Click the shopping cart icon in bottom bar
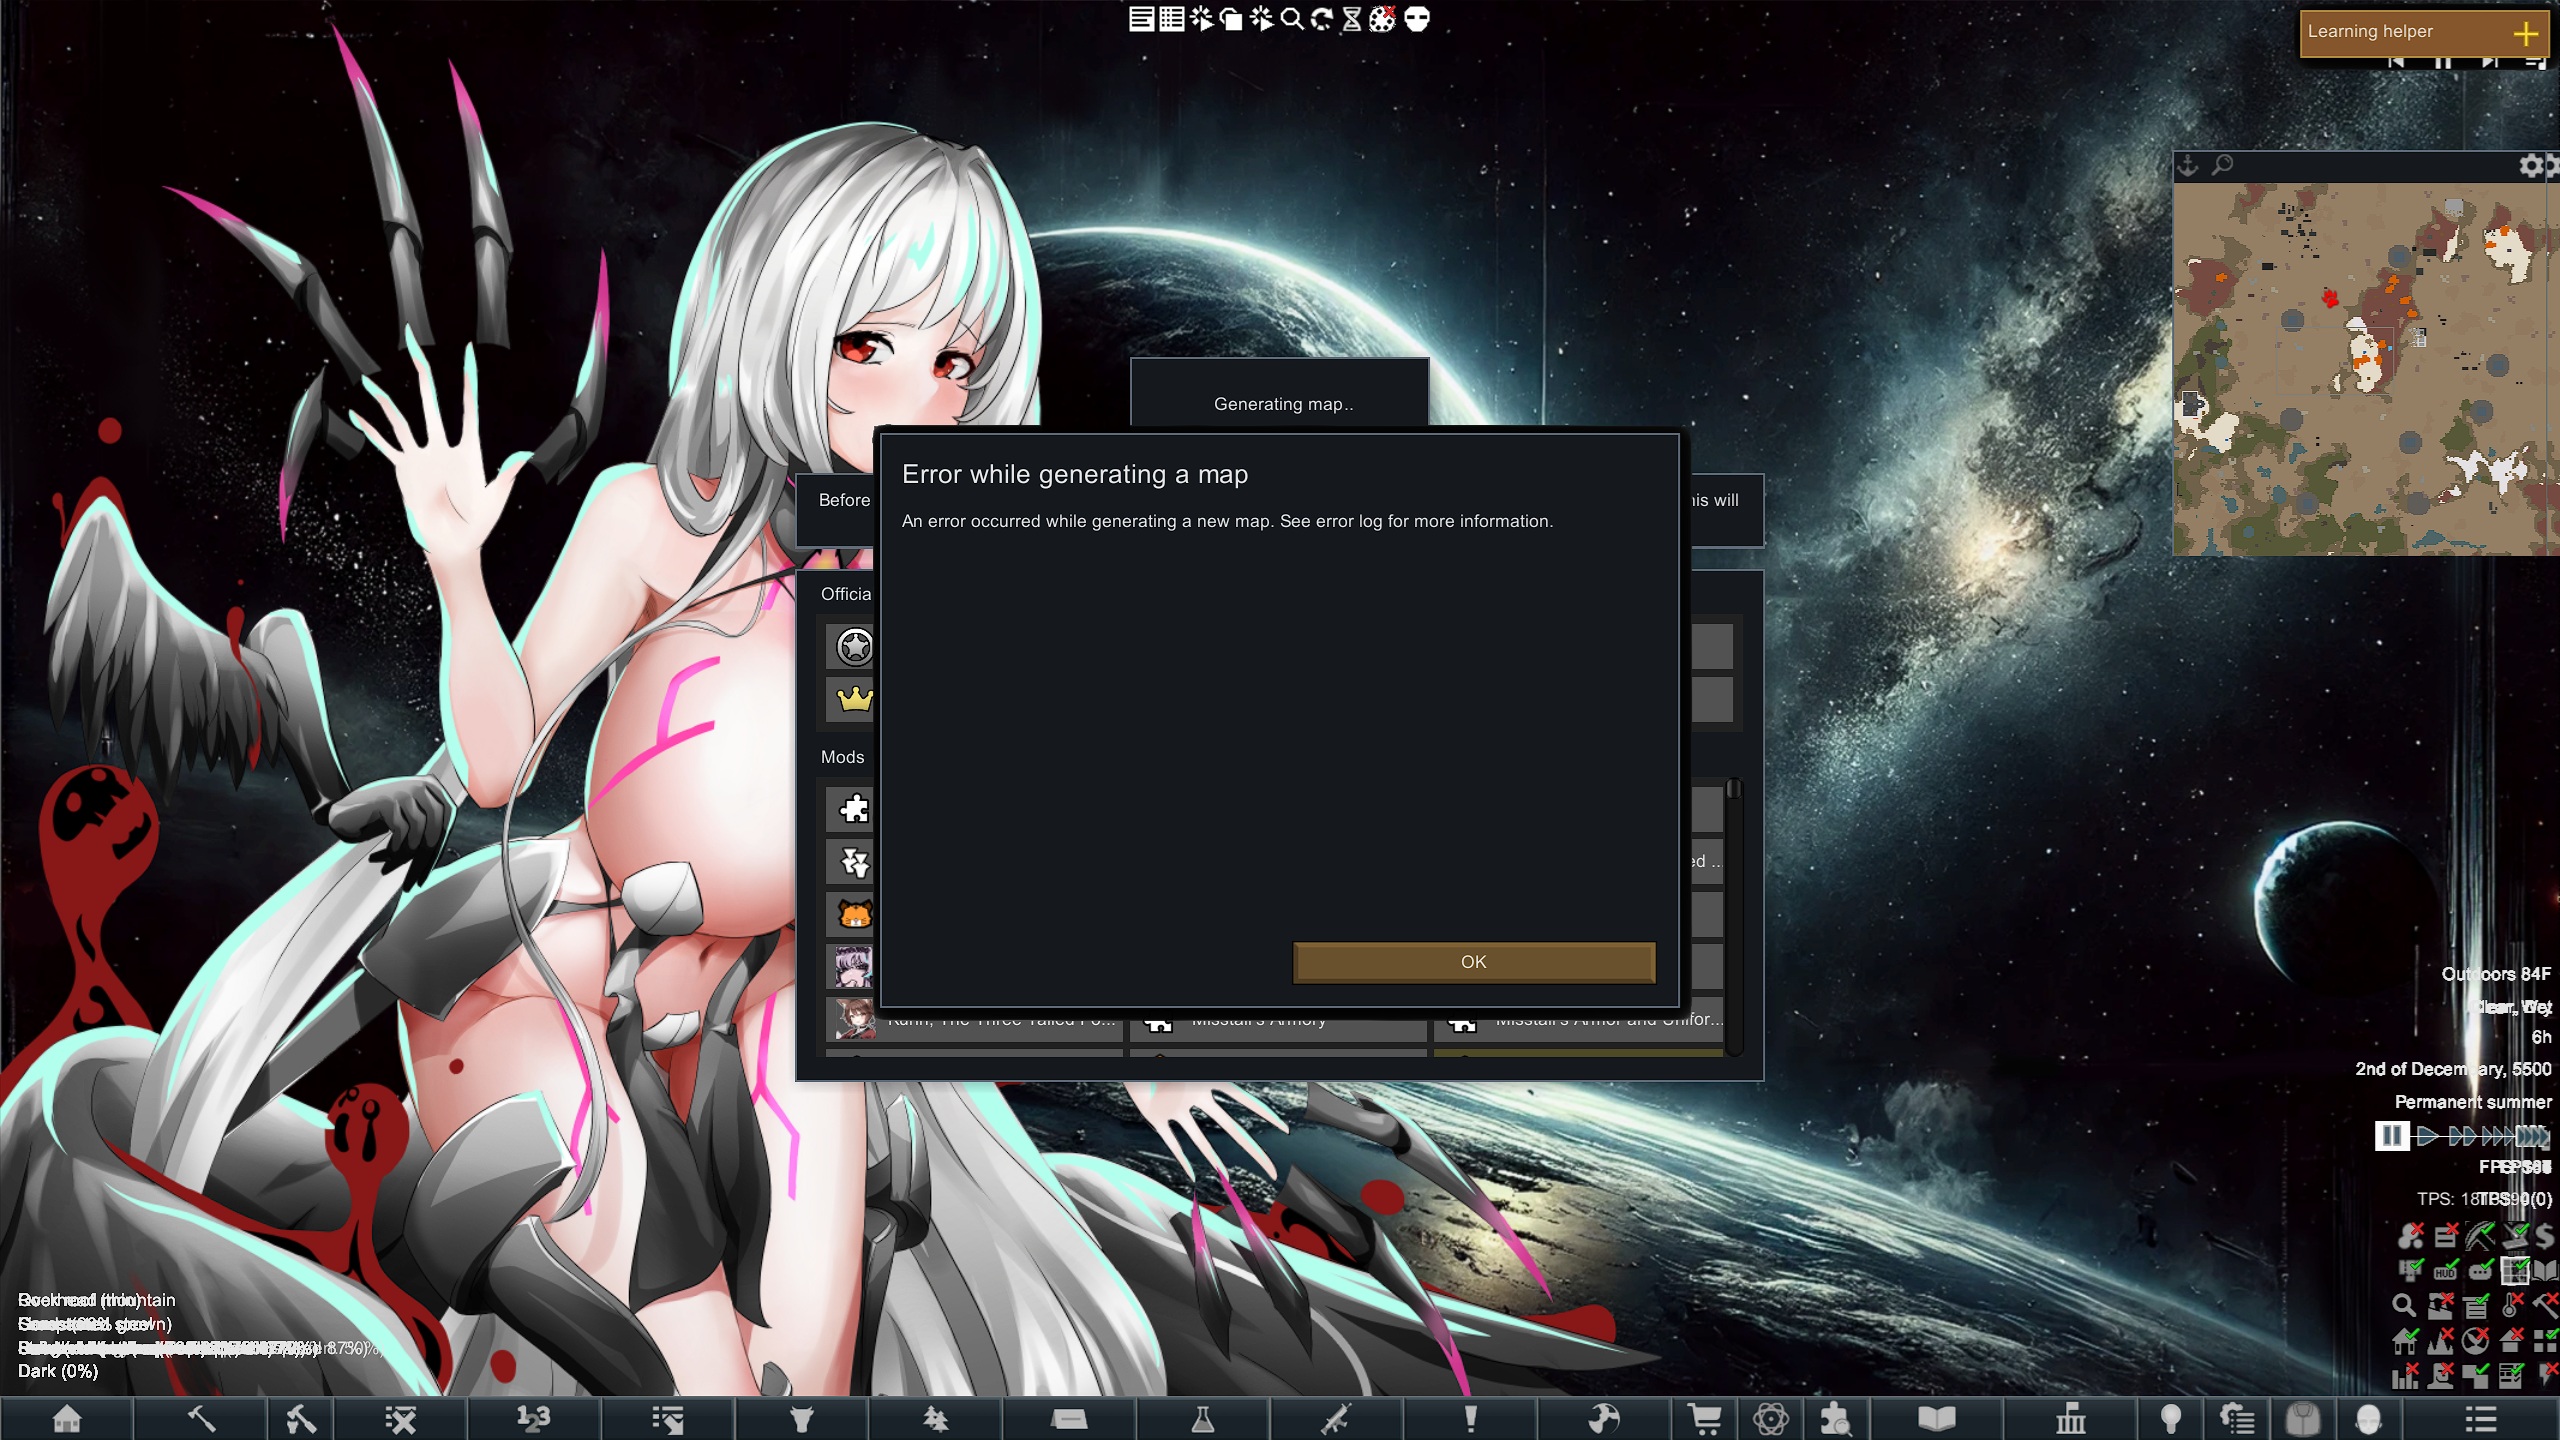Screen dimensions: 2560x1440 (1704, 1418)
